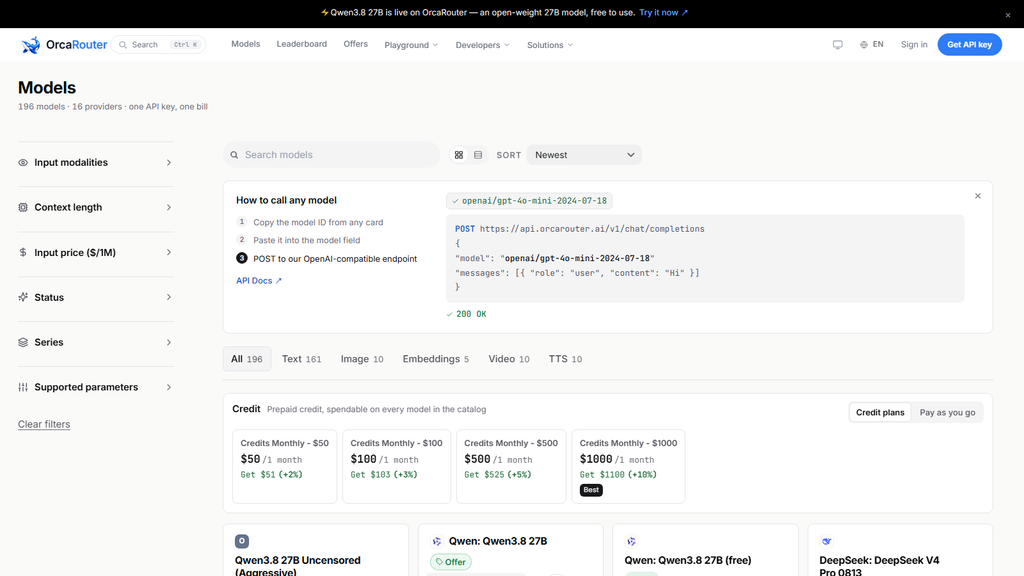The image size is (1024, 576).
Task: Choose the Credits Monthly - $100 plan
Action: pos(396,466)
